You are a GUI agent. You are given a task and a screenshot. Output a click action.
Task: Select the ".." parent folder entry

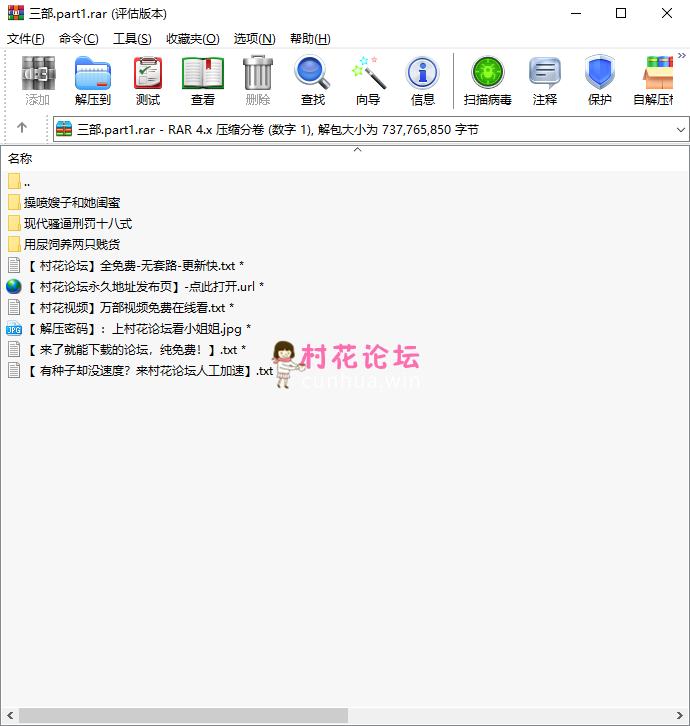click(x=27, y=182)
